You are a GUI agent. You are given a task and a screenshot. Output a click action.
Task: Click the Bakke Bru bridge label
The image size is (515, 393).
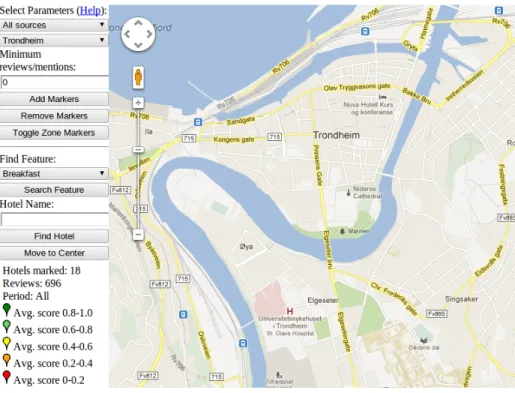(x=417, y=95)
